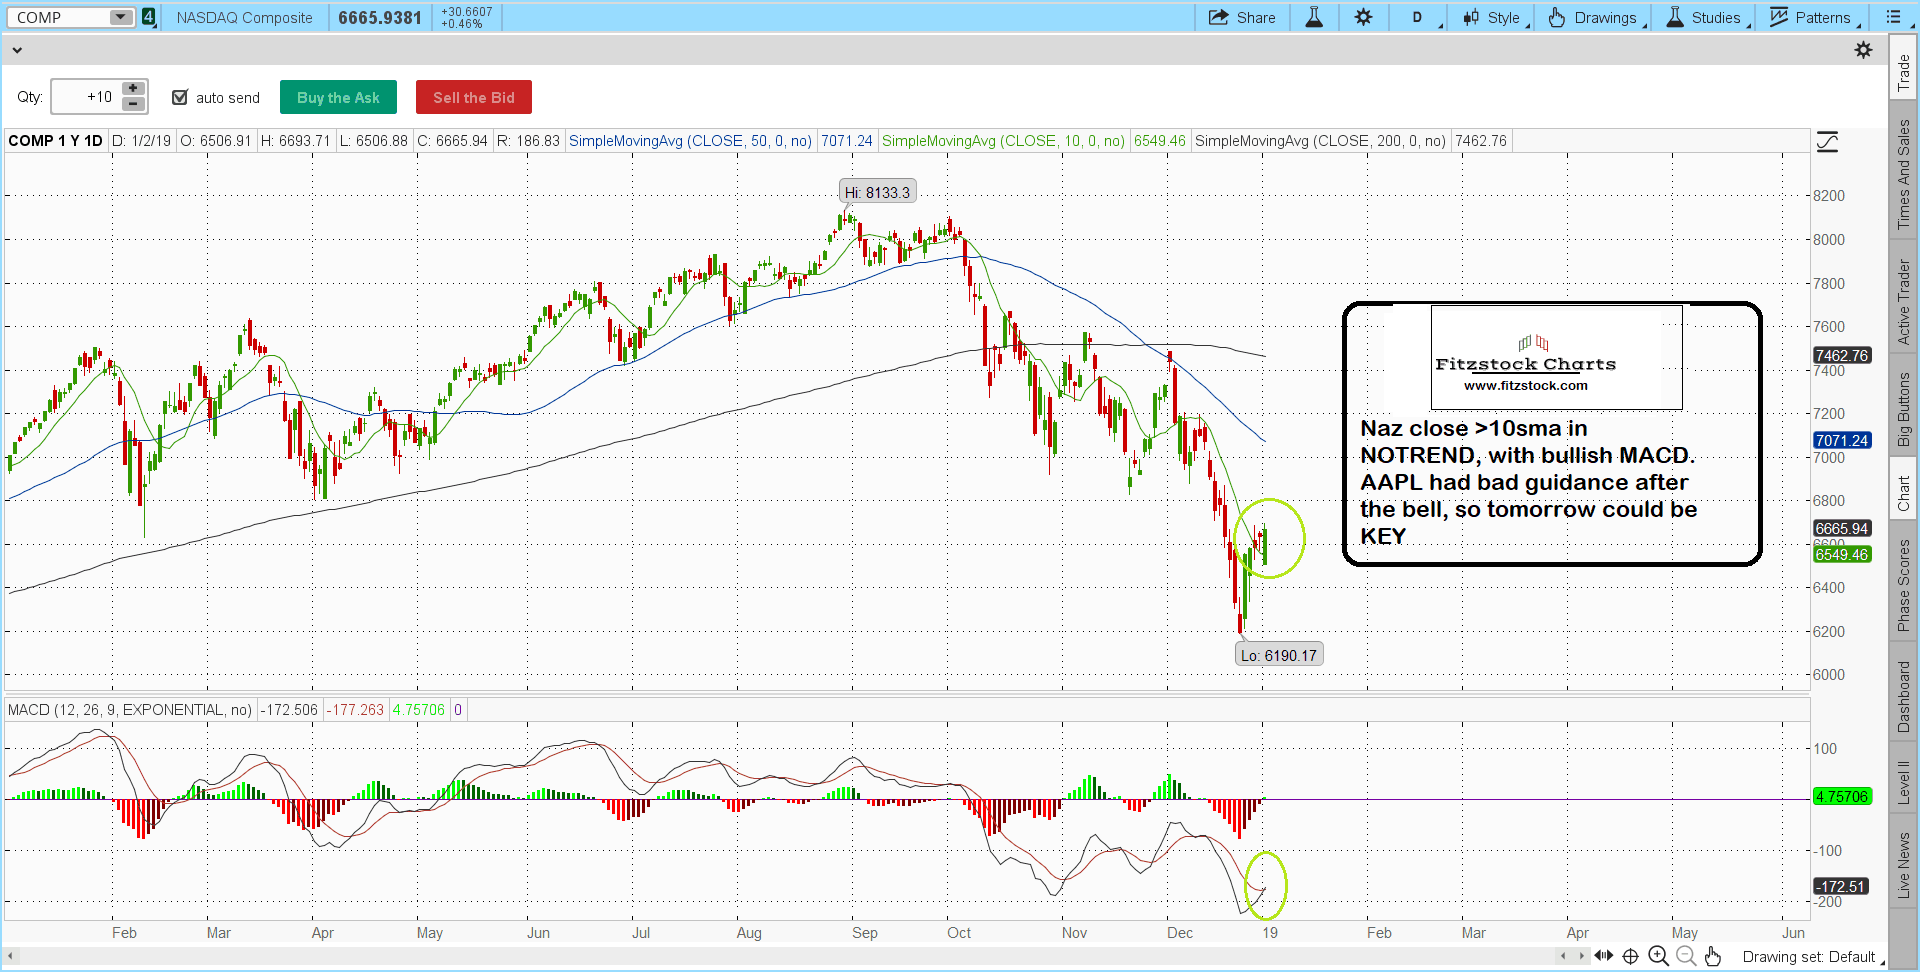Switch to the Times And Sales tab
This screenshot has width=1920, height=972.
pos(1903,174)
